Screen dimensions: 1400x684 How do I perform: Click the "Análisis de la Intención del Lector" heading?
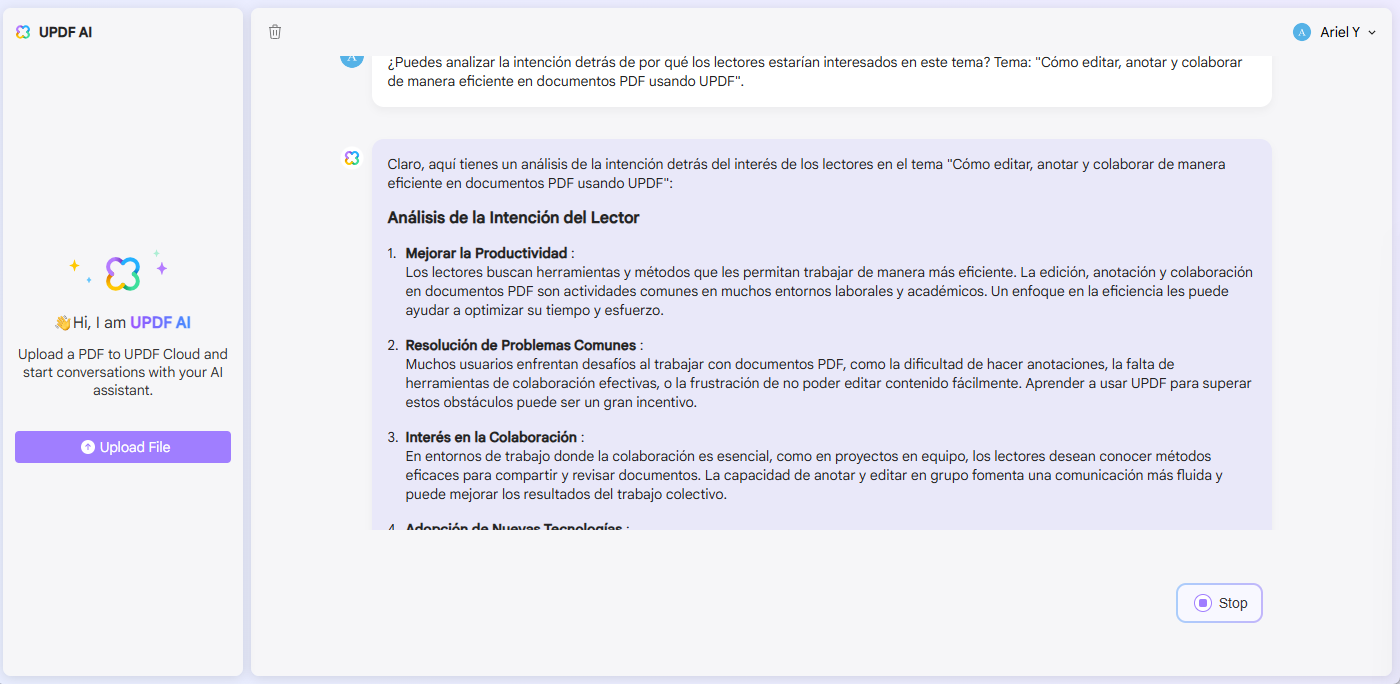tap(513, 217)
